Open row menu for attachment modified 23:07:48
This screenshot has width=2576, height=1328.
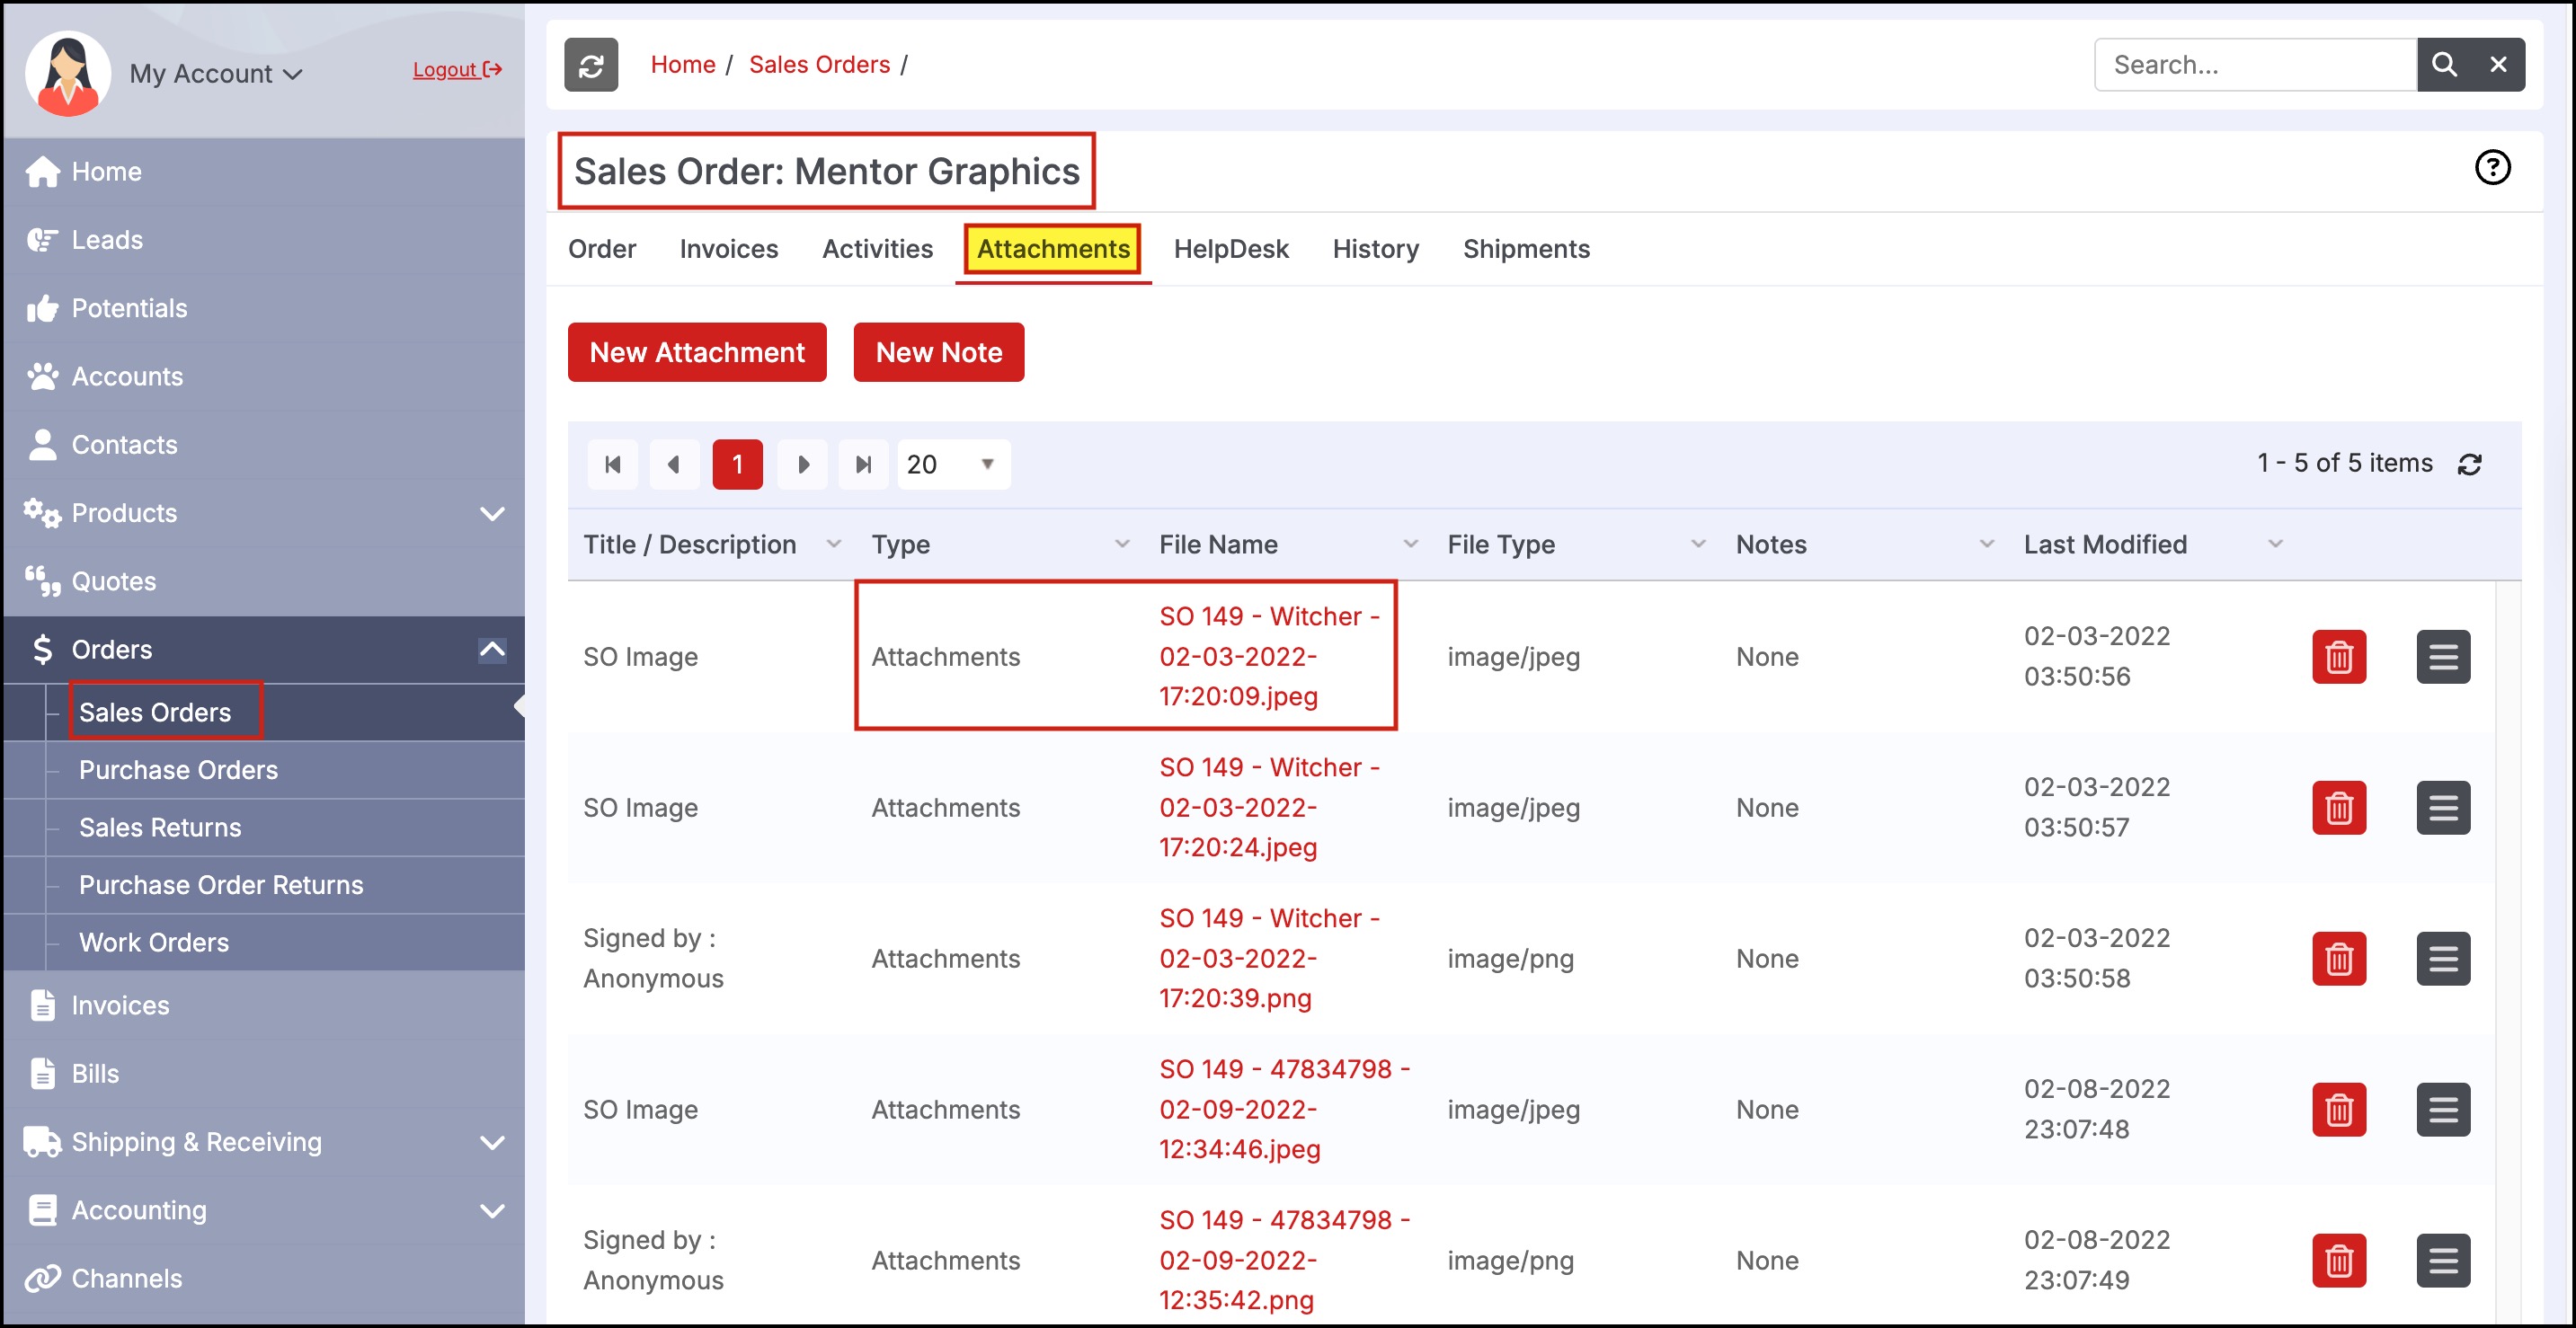2443,1110
